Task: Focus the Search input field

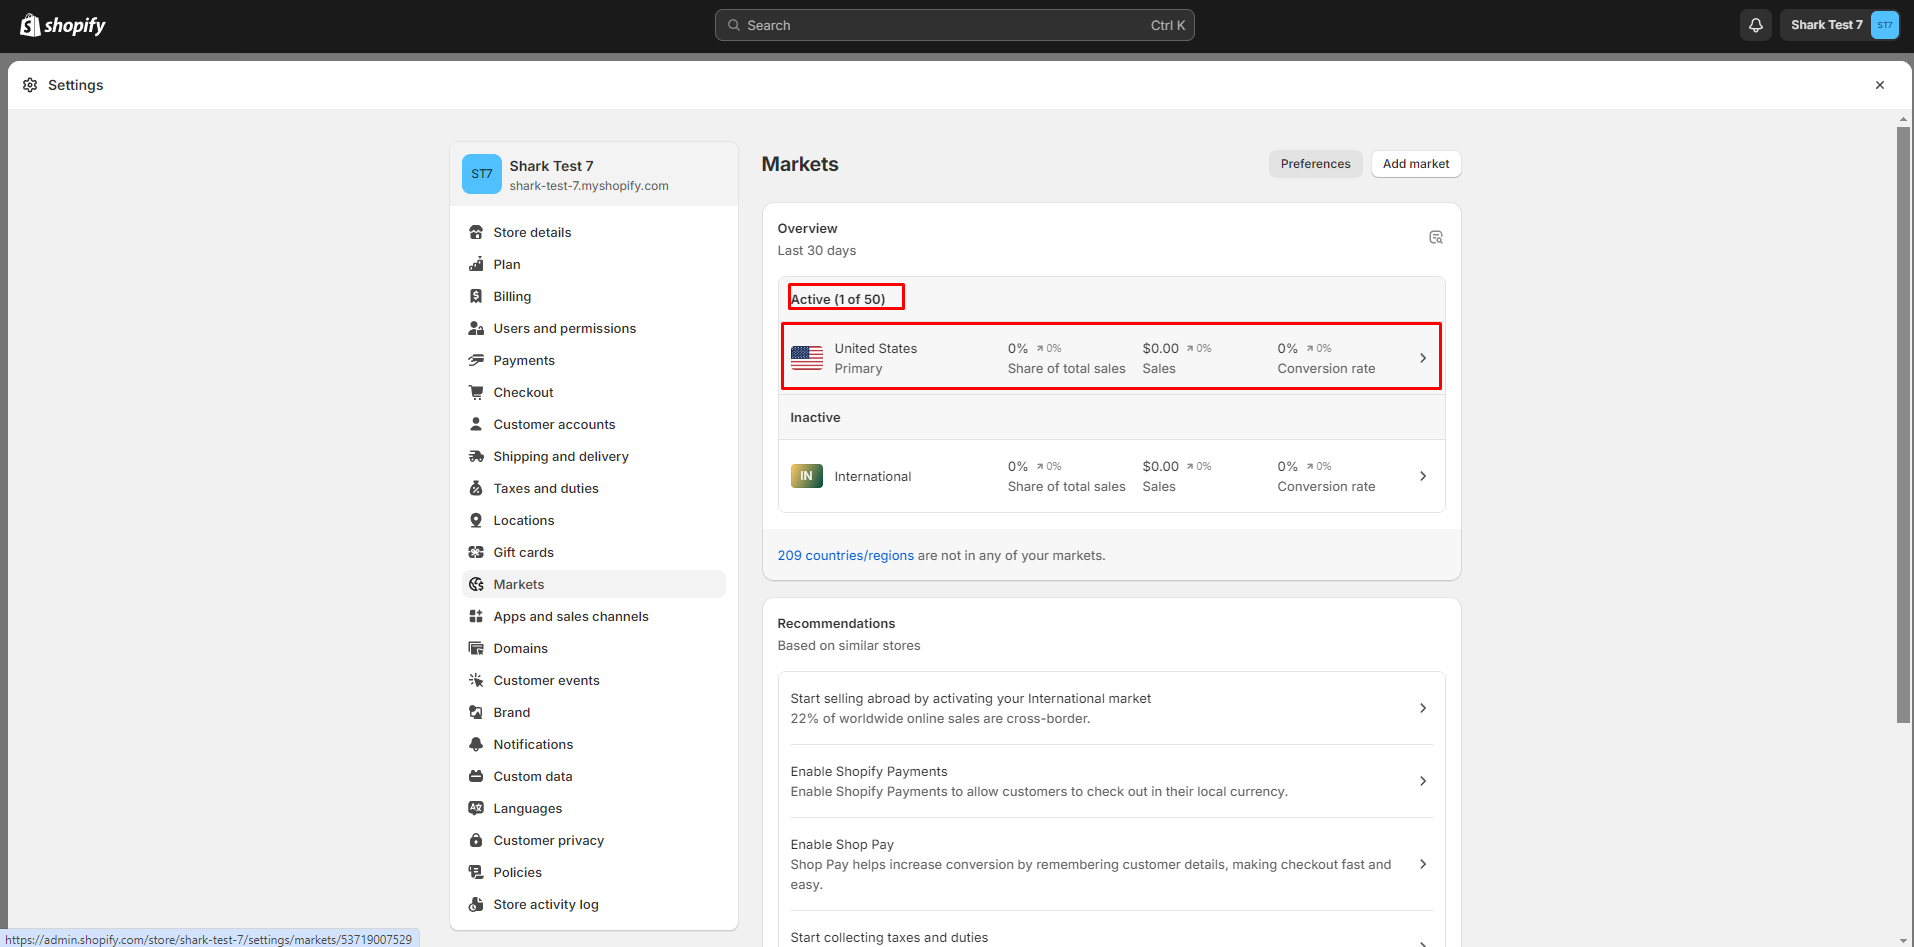Action: (954, 25)
